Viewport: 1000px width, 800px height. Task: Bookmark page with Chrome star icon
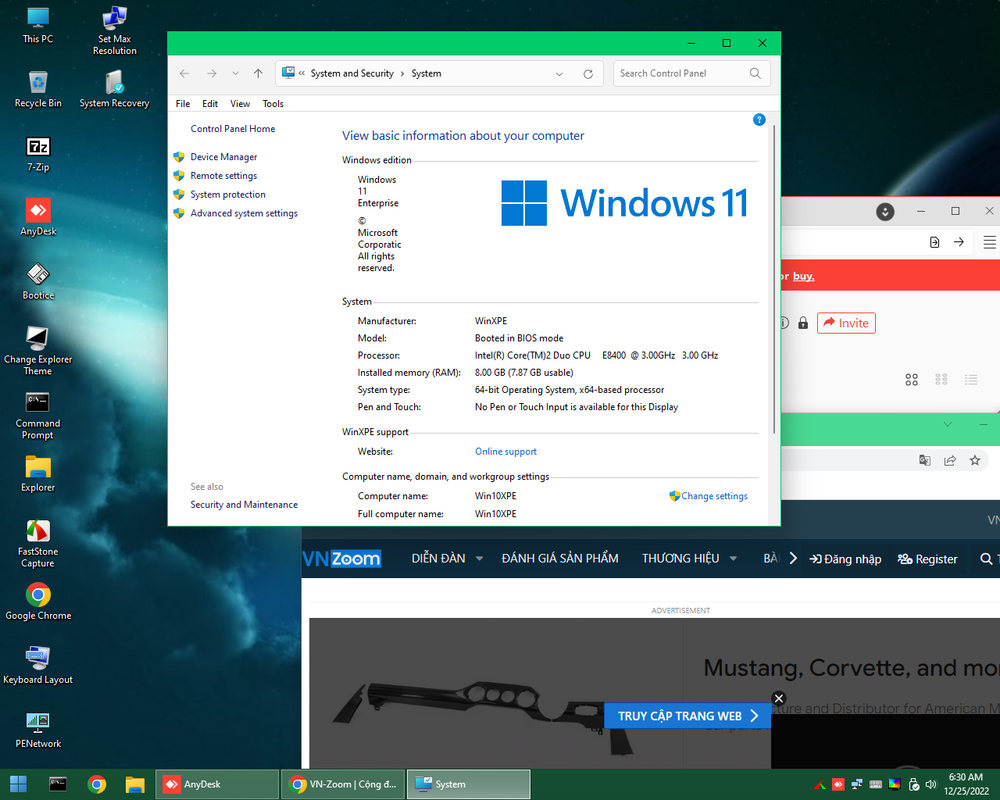974,460
